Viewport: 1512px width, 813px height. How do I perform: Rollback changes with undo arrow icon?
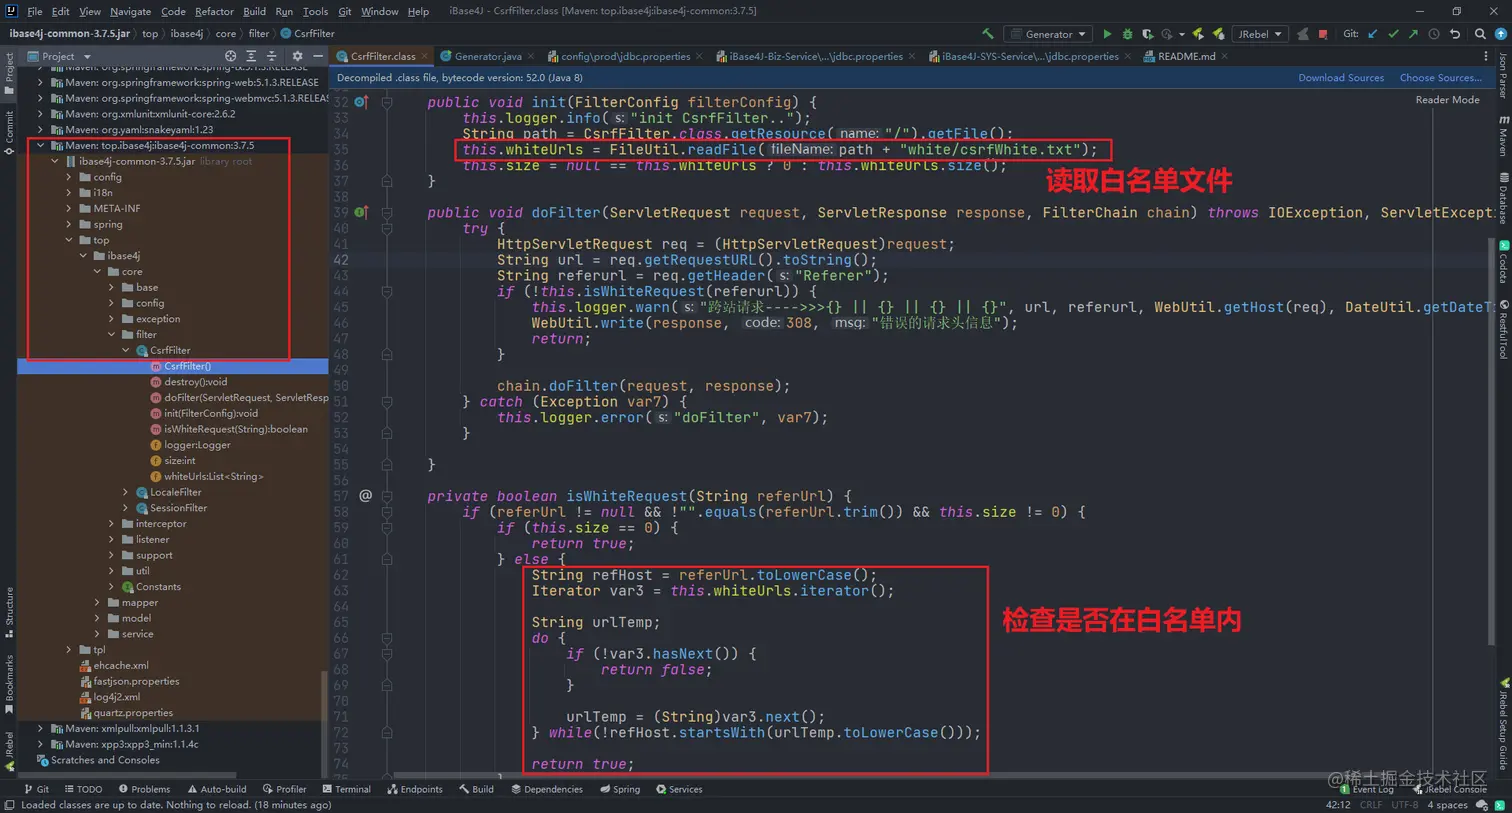click(x=1455, y=34)
